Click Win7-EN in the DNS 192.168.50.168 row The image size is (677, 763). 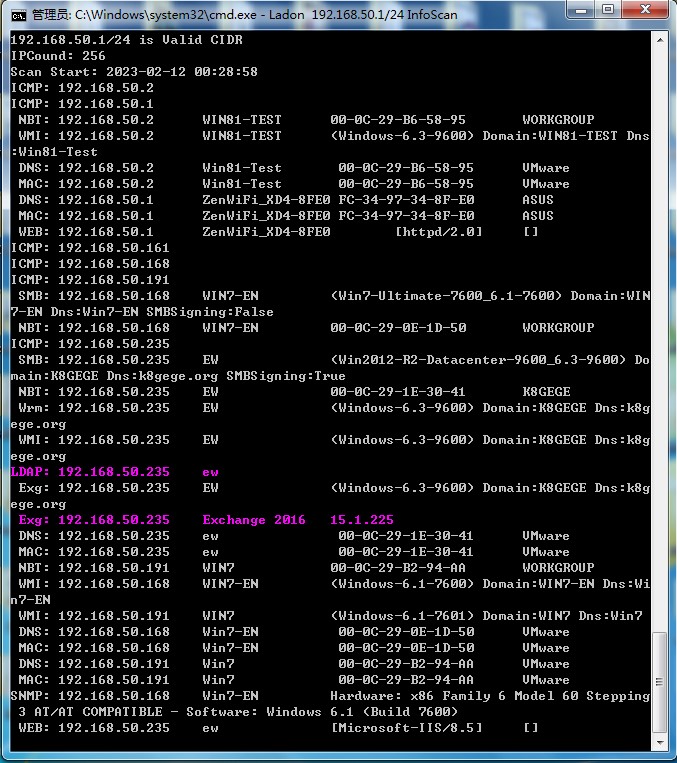230,632
